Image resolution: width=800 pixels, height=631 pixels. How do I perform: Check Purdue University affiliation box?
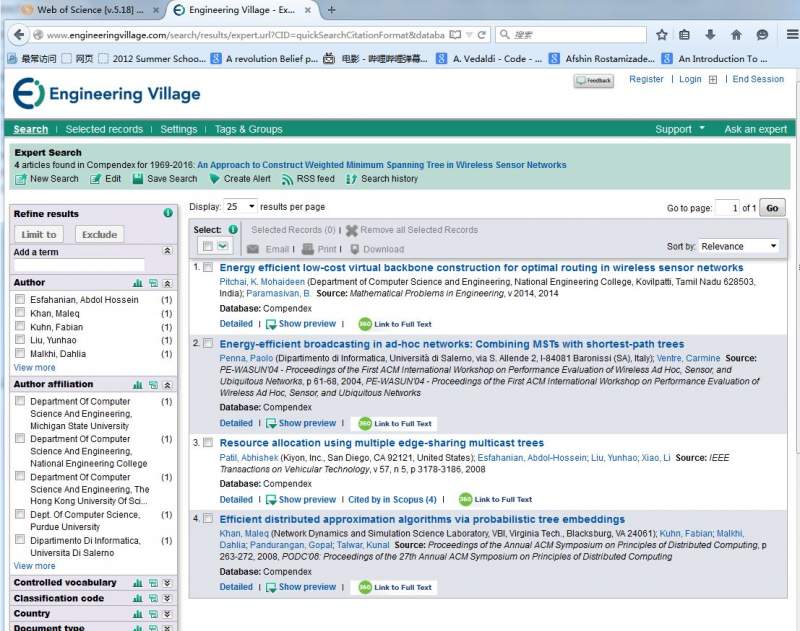pyautogui.click(x=20, y=514)
